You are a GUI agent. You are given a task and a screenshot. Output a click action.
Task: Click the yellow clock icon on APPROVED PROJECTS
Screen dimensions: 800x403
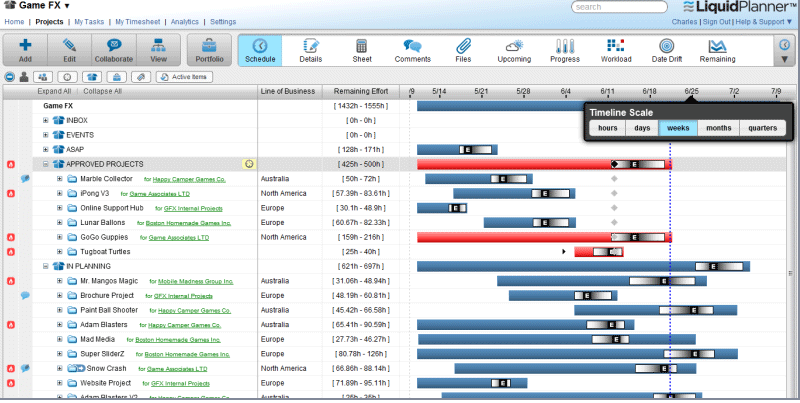tap(249, 164)
